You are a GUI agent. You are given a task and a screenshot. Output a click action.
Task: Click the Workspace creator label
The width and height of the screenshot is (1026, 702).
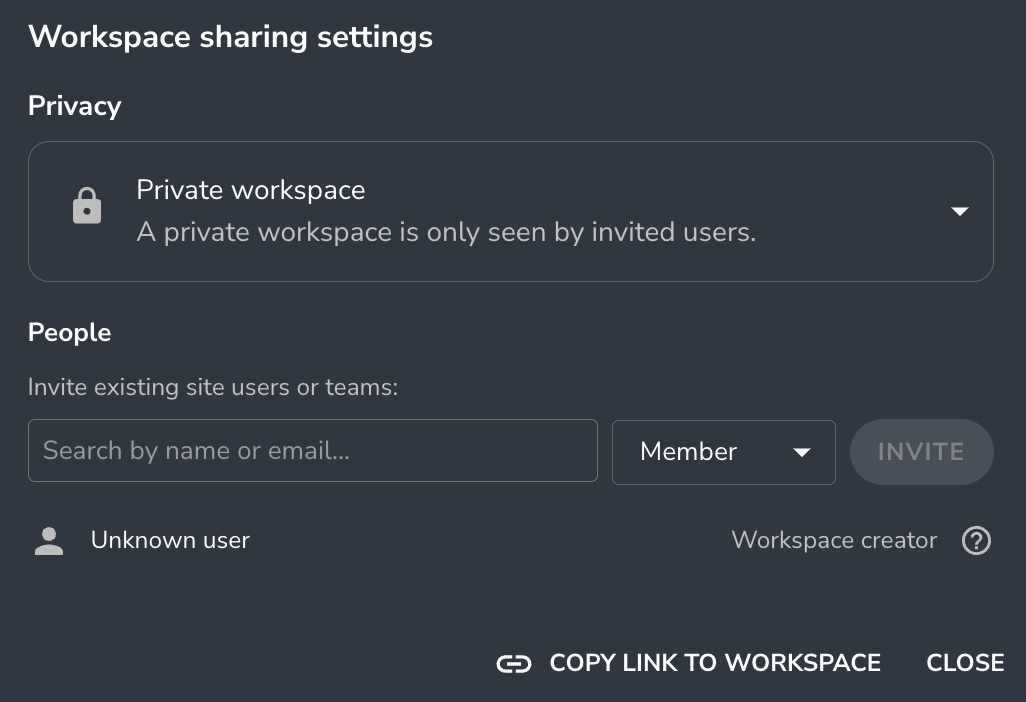pos(834,540)
